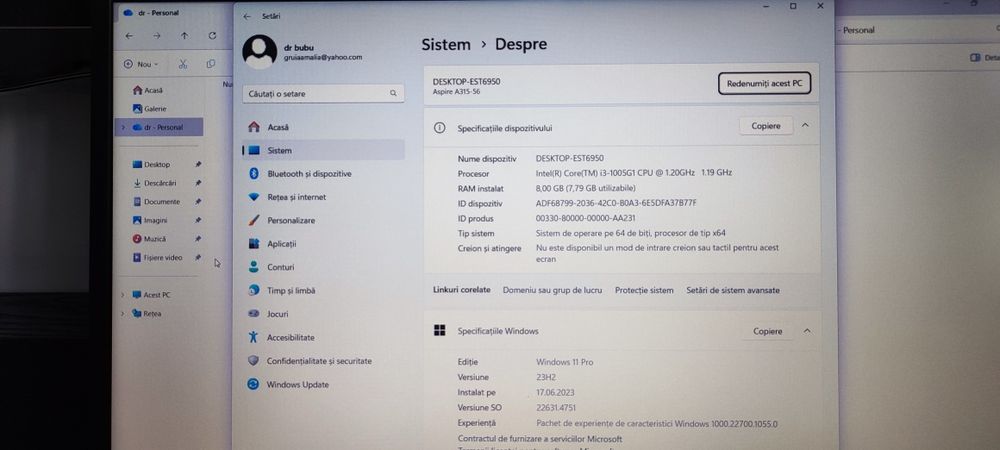This screenshot has width=1000, height=450.
Task: Click the Versiune SO value 22631.4751
Action: click(556, 408)
